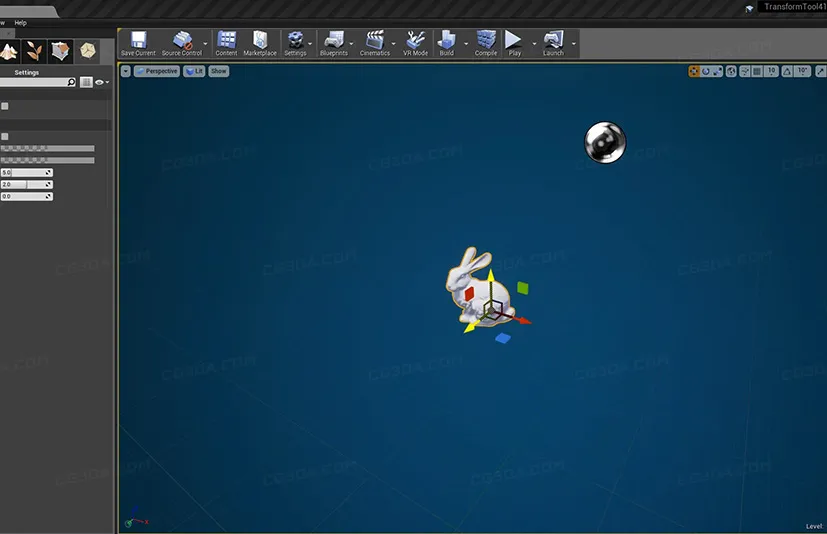Screen dimensions: 827x534
Task: Select the scale transform tool in viewport
Action: tap(717, 71)
